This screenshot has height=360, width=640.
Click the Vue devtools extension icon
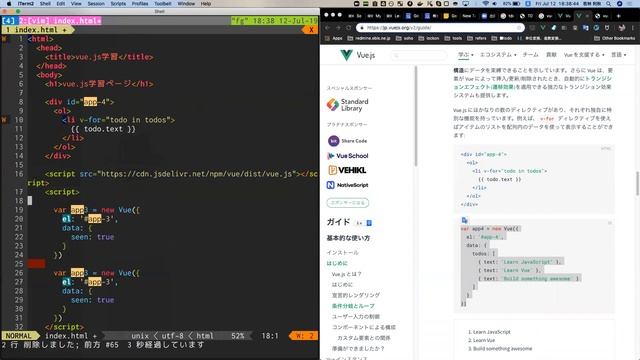tap(542, 28)
